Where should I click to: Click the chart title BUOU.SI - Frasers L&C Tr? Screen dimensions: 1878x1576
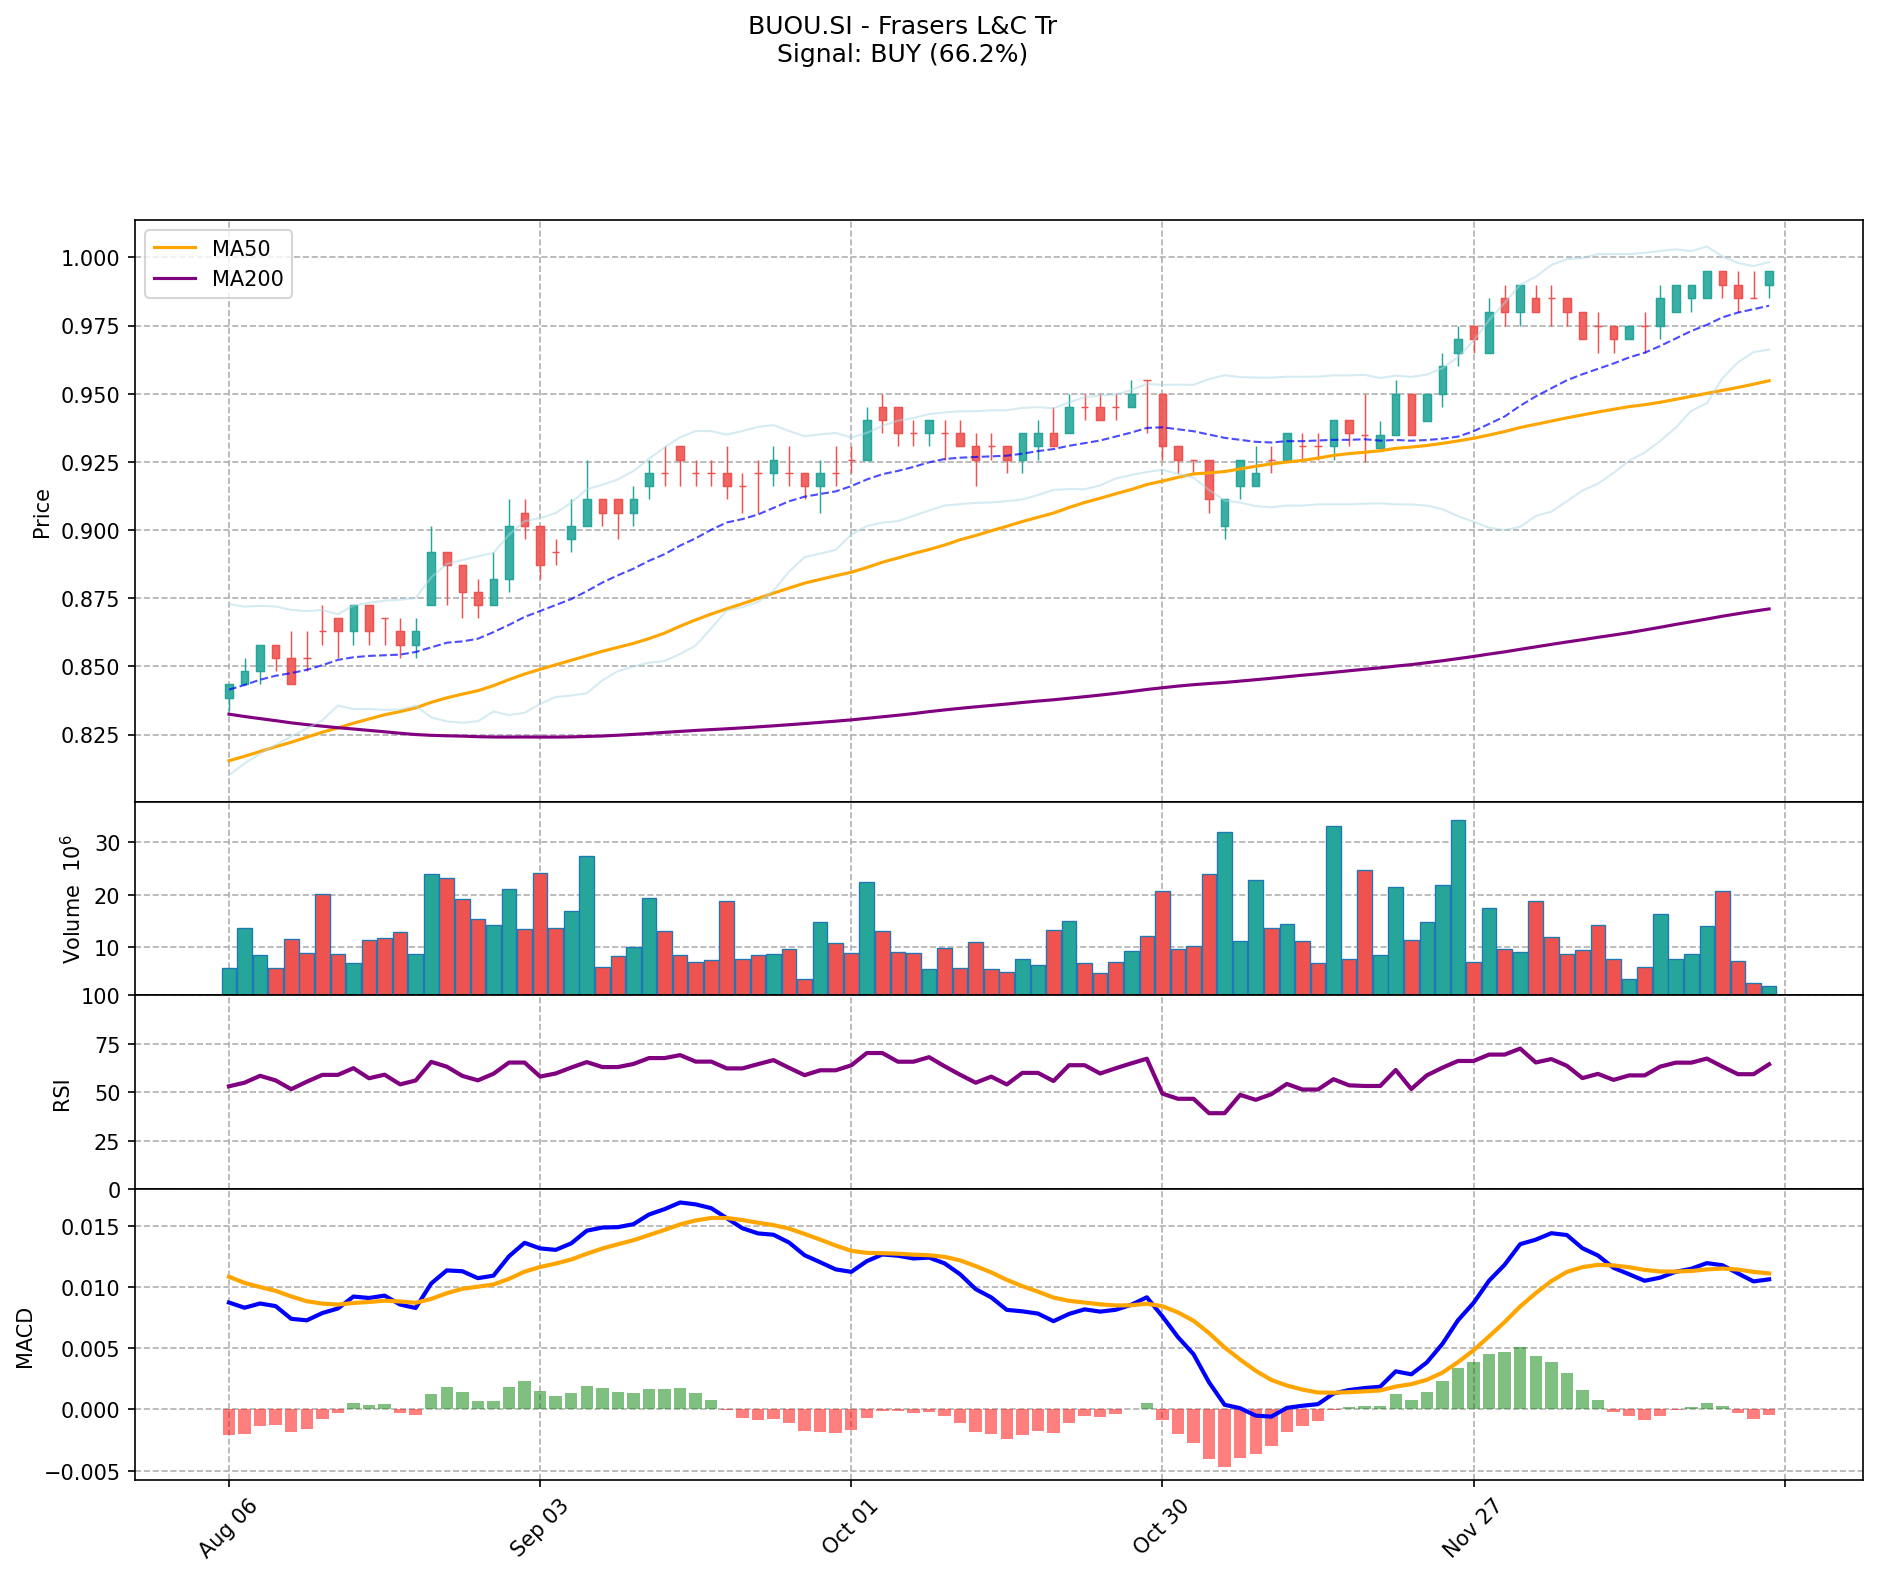pyautogui.click(x=902, y=26)
